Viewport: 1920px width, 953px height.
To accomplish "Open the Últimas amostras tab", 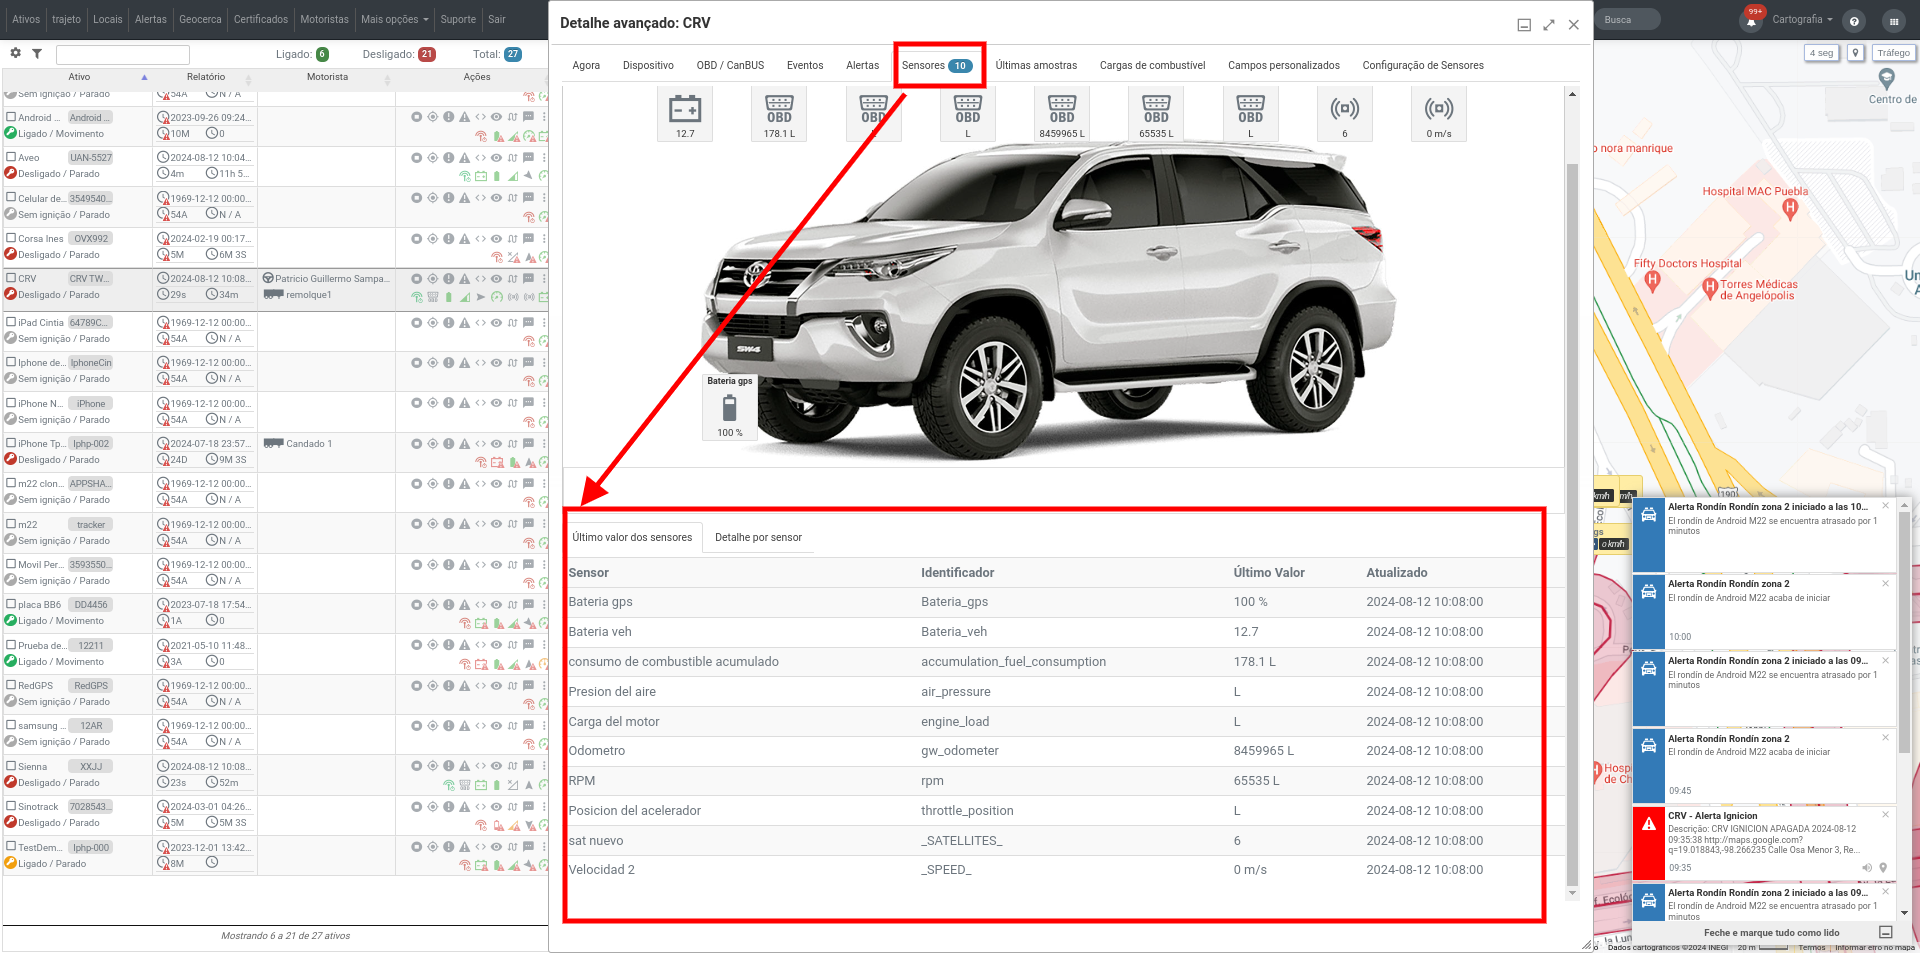I will [x=1036, y=65].
